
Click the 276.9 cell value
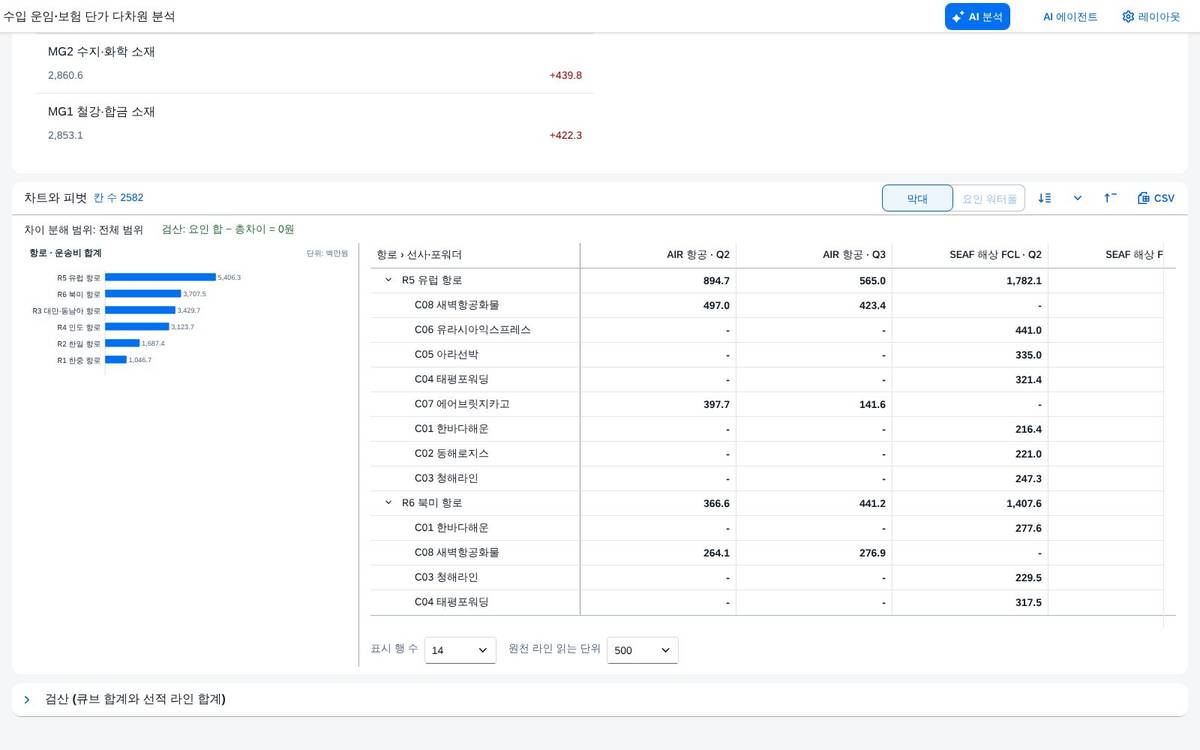click(x=871, y=552)
